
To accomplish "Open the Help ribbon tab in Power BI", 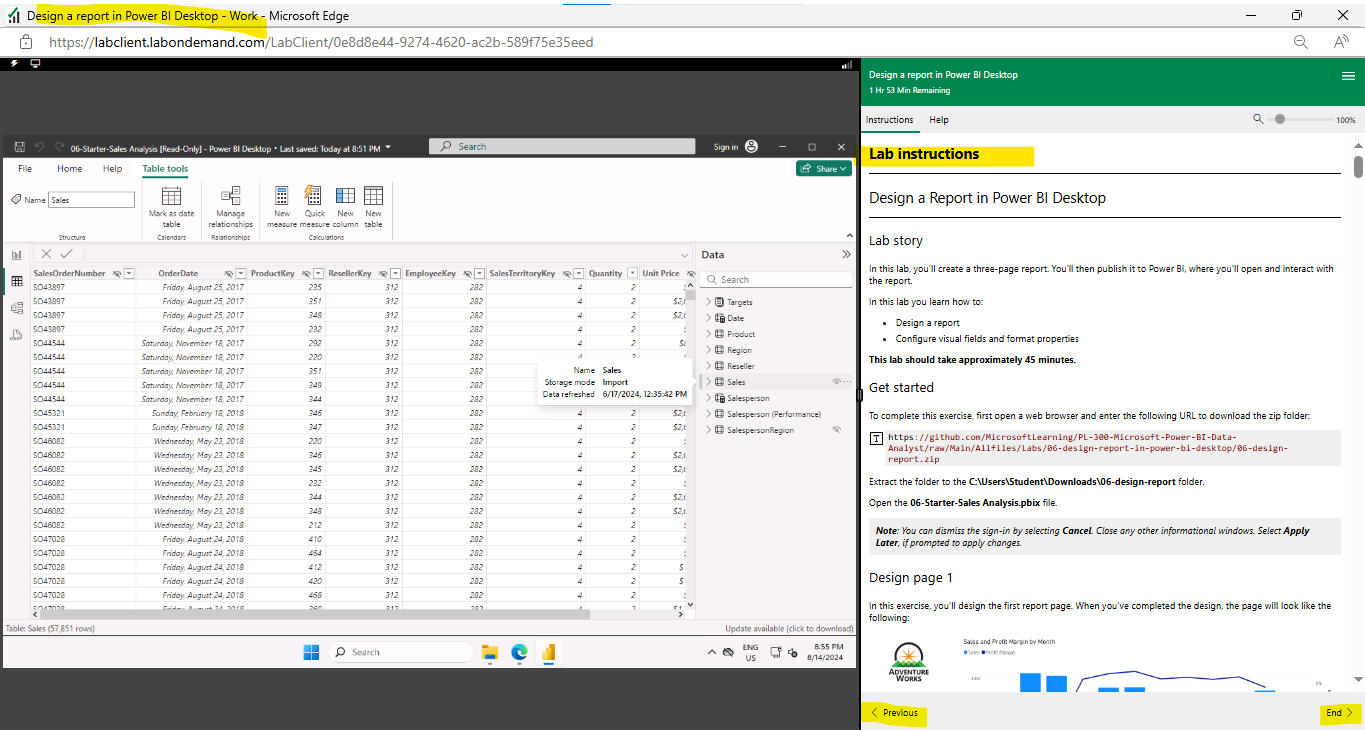I will (113, 169).
